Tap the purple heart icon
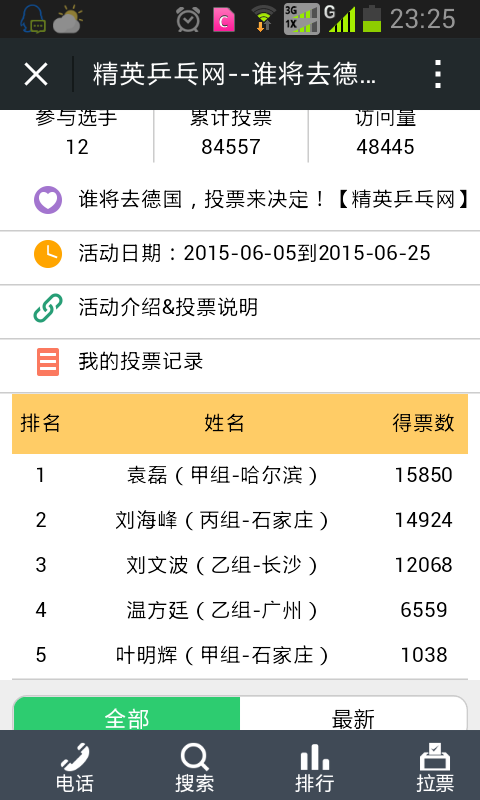Image resolution: width=480 pixels, height=800 pixels. point(48,199)
